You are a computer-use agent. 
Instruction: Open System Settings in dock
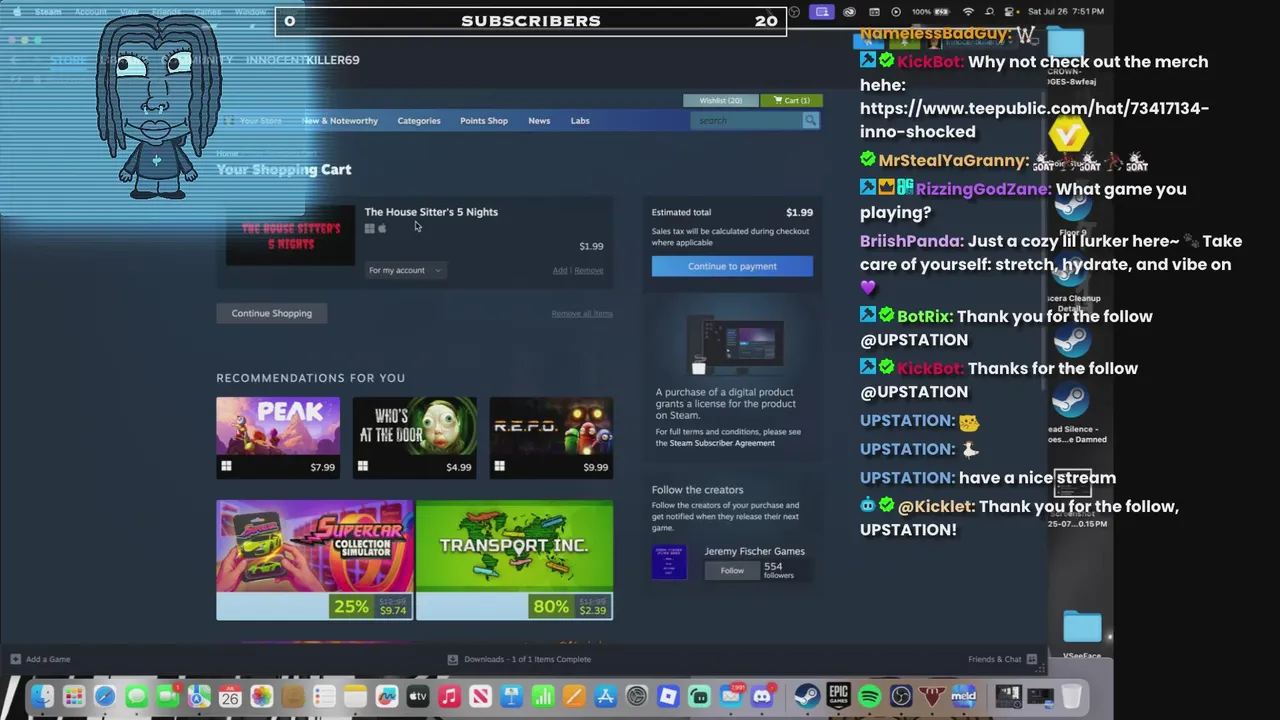coord(636,696)
